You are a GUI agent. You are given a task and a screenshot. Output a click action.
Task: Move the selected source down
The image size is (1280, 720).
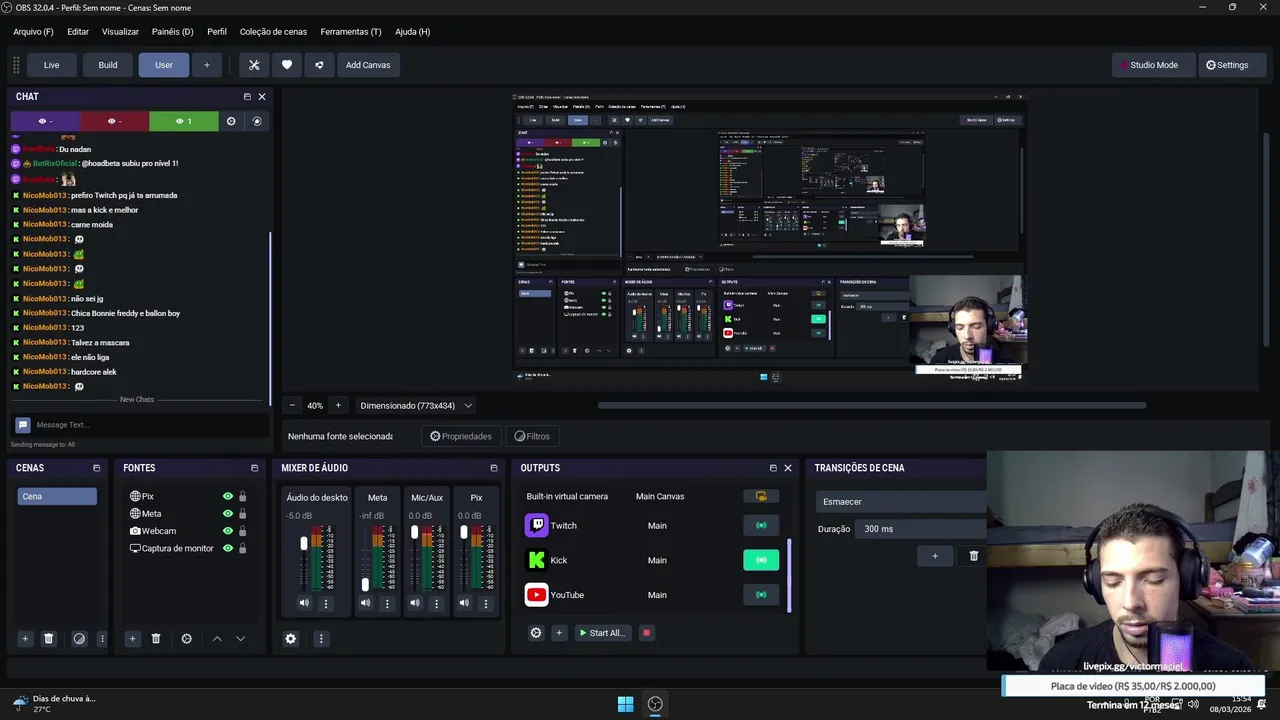(240, 639)
